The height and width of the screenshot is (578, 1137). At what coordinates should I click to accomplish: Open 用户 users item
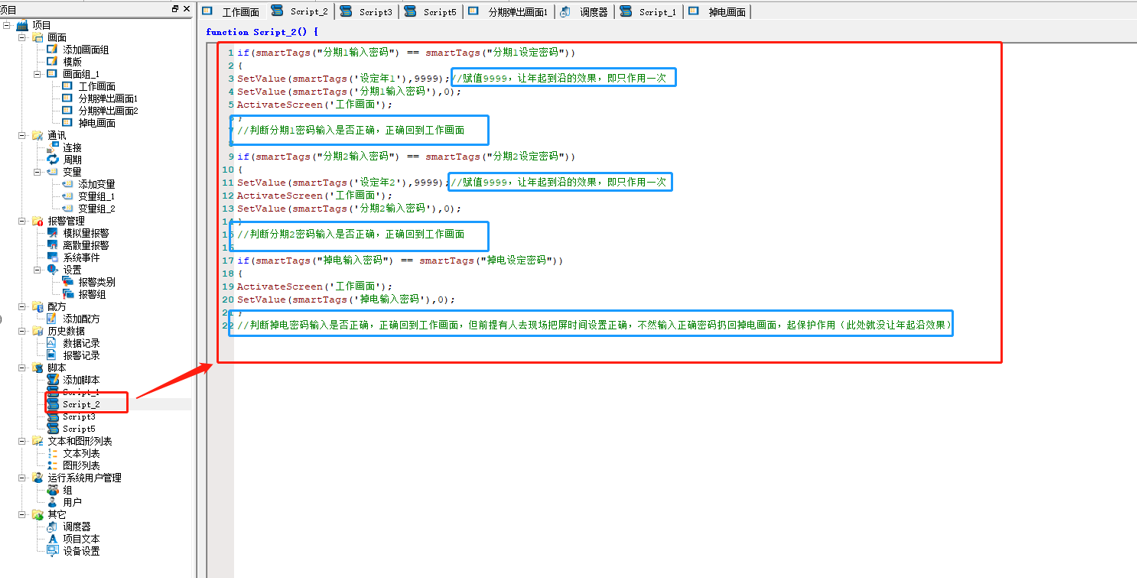[x=73, y=502]
